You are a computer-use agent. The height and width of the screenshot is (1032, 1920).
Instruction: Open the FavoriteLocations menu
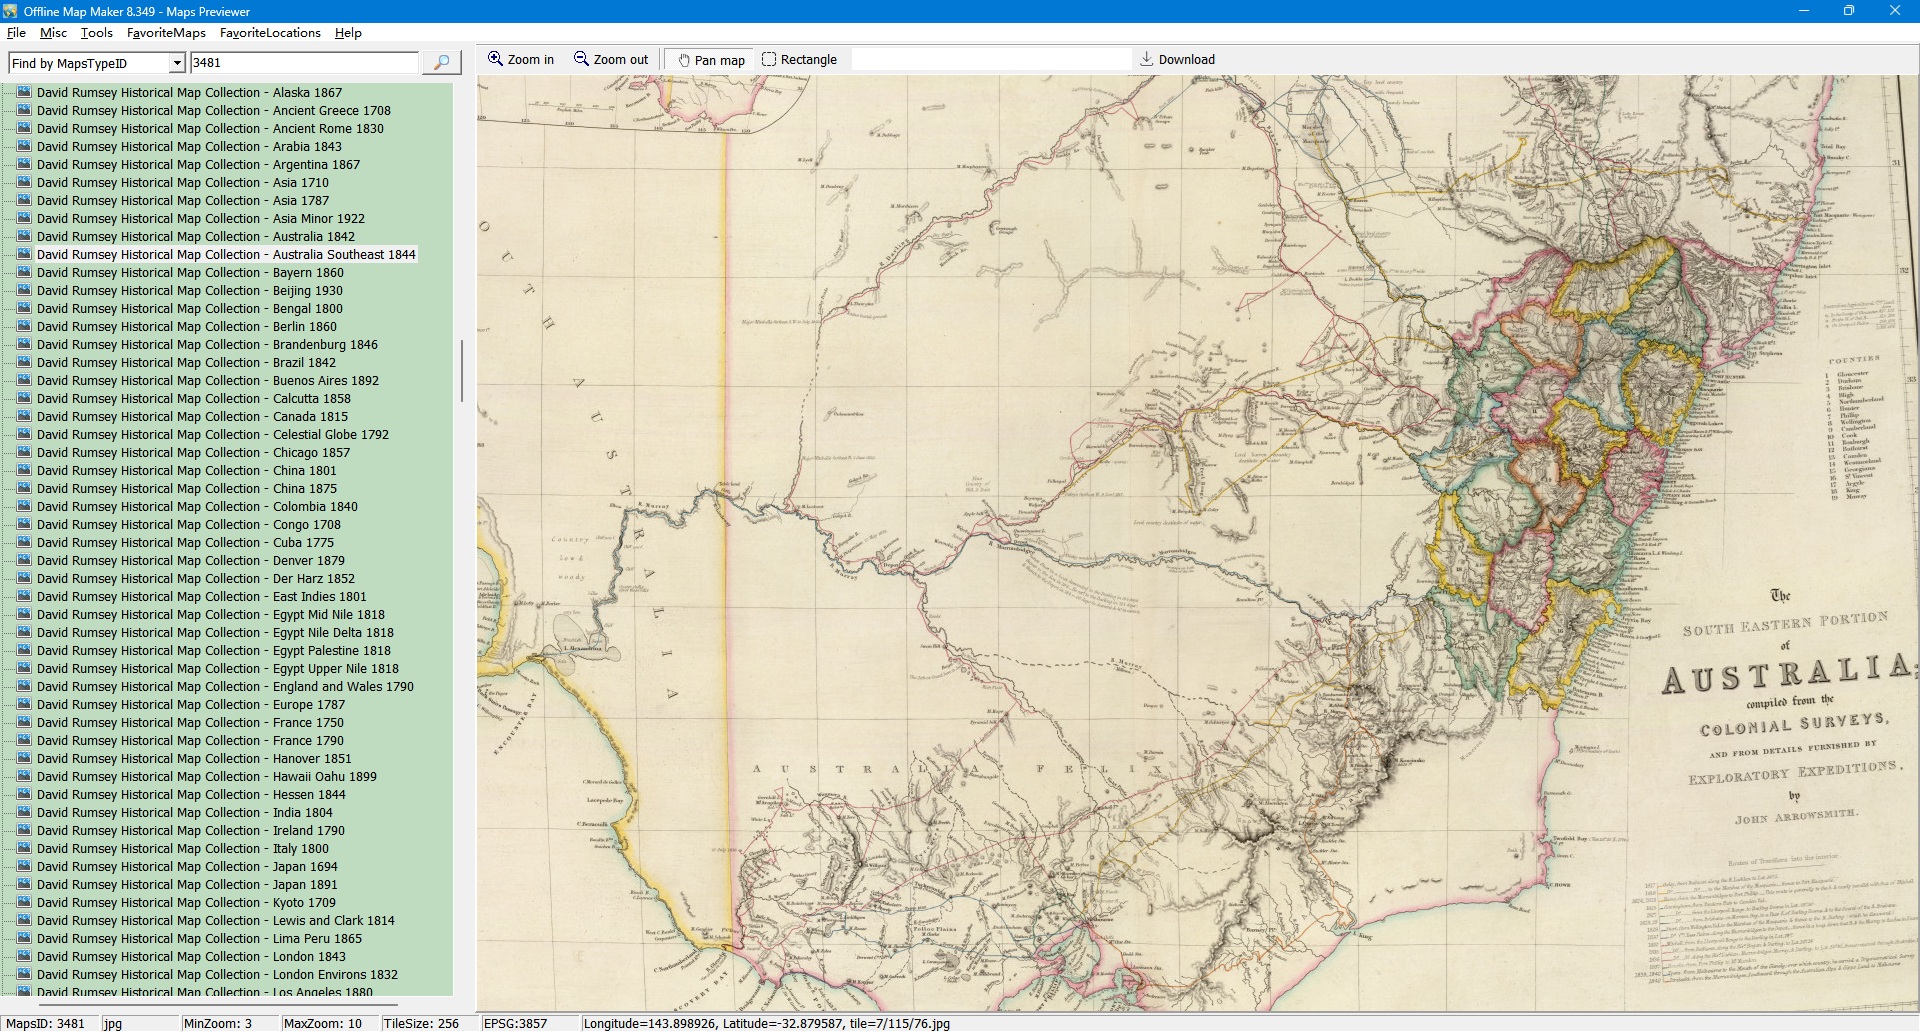click(270, 33)
